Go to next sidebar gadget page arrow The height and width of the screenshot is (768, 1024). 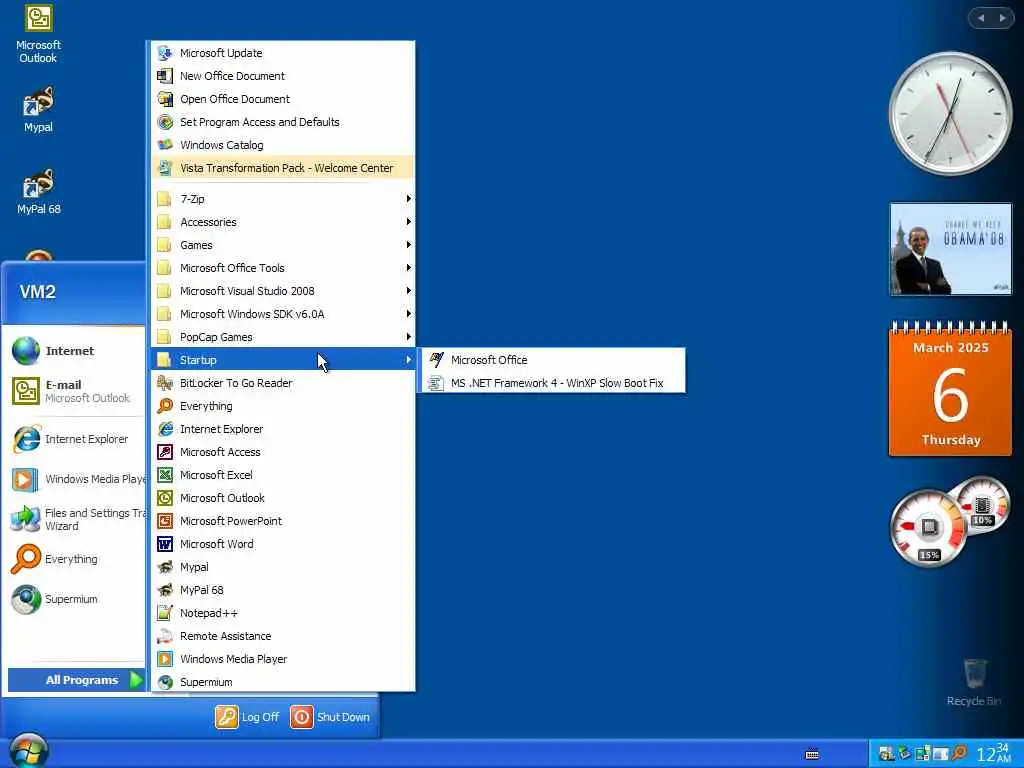pyautogui.click(x=1002, y=18)
